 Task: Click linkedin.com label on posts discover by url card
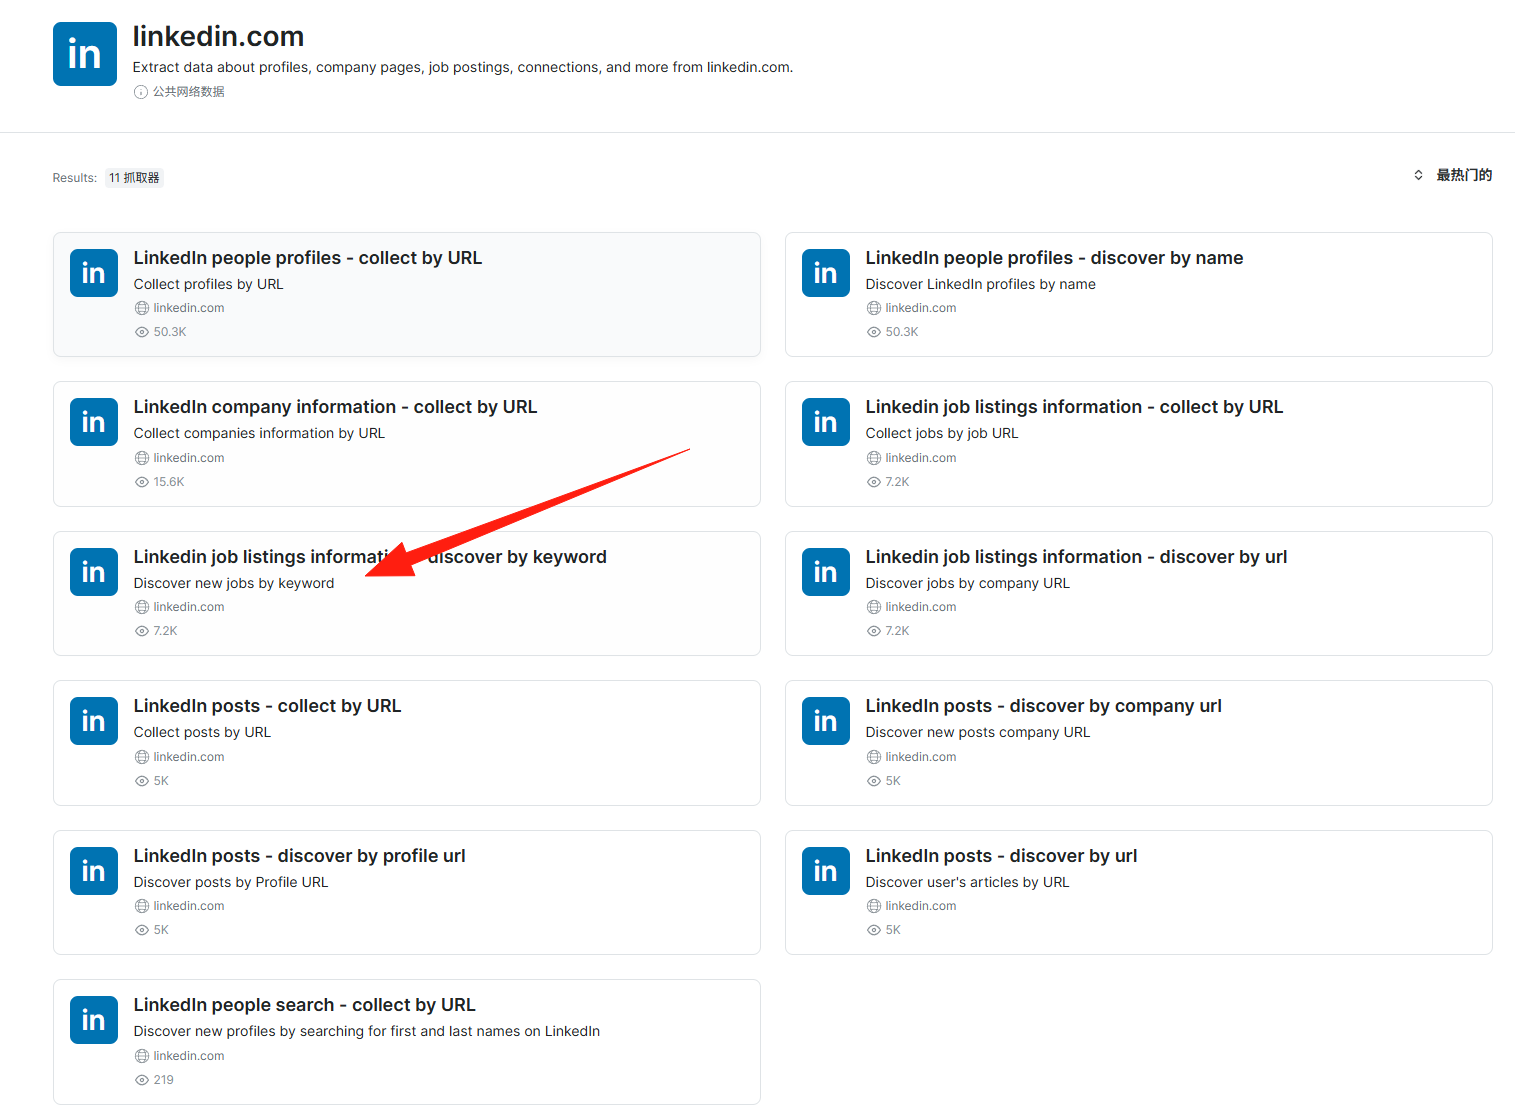coord(920,906)
